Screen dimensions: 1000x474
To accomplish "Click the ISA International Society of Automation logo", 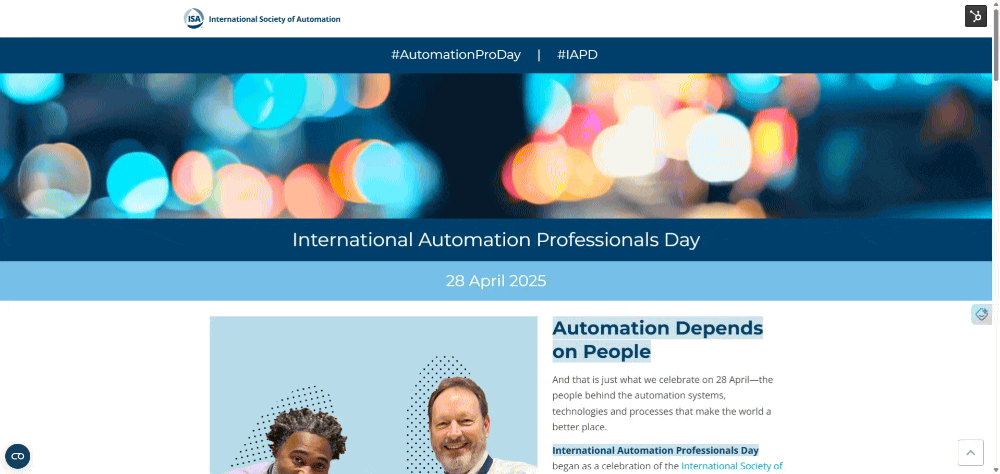I will (262, 19).
